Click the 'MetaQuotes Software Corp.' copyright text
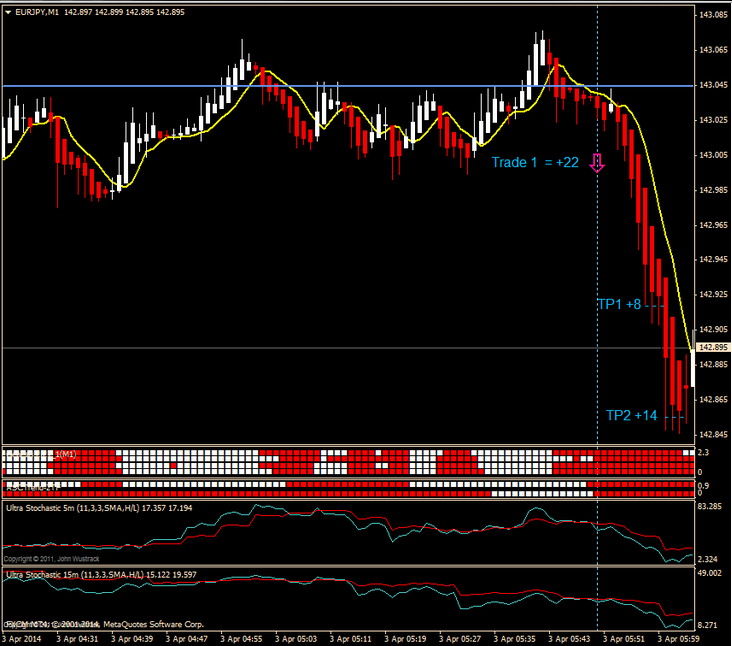Image resolution: width=732 pixels, height=646 pixels. (x=154, y=625)
